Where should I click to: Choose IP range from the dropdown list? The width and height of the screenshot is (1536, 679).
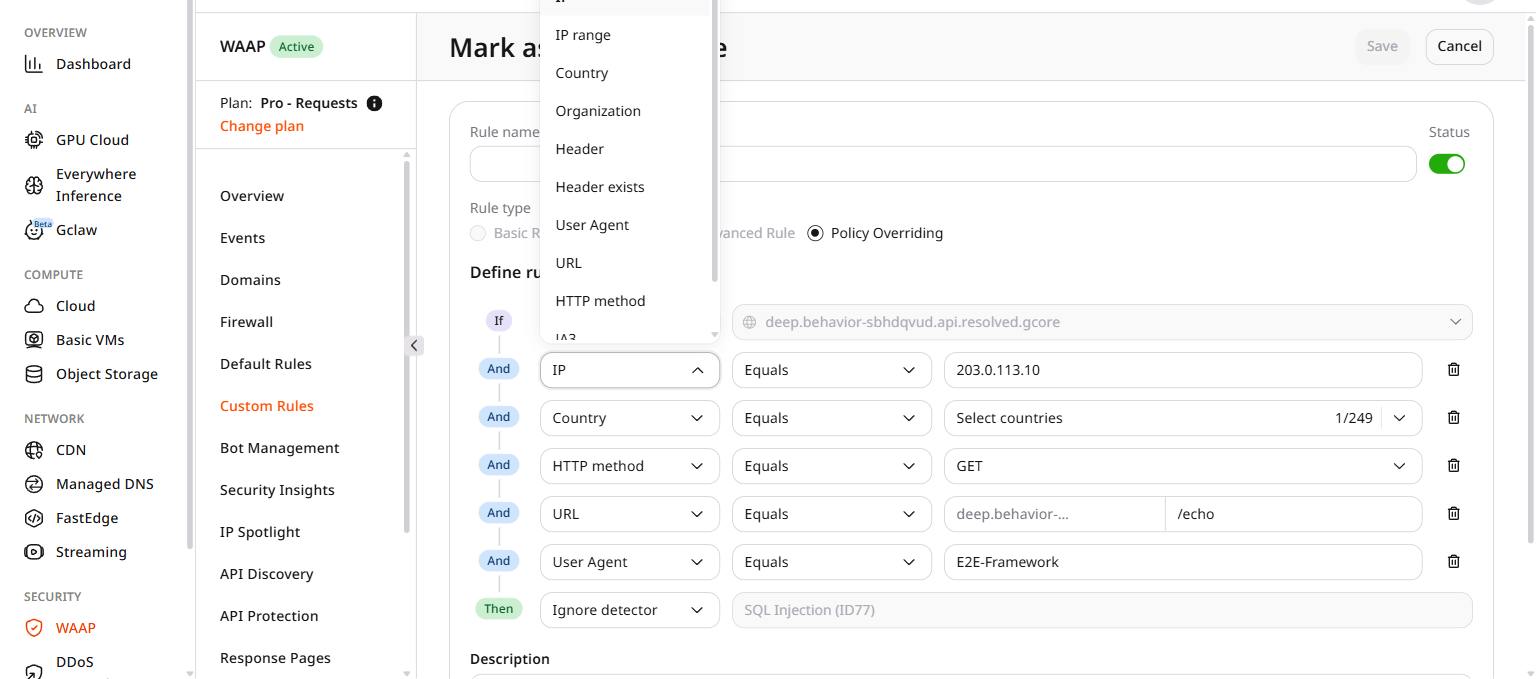[625, 35]
